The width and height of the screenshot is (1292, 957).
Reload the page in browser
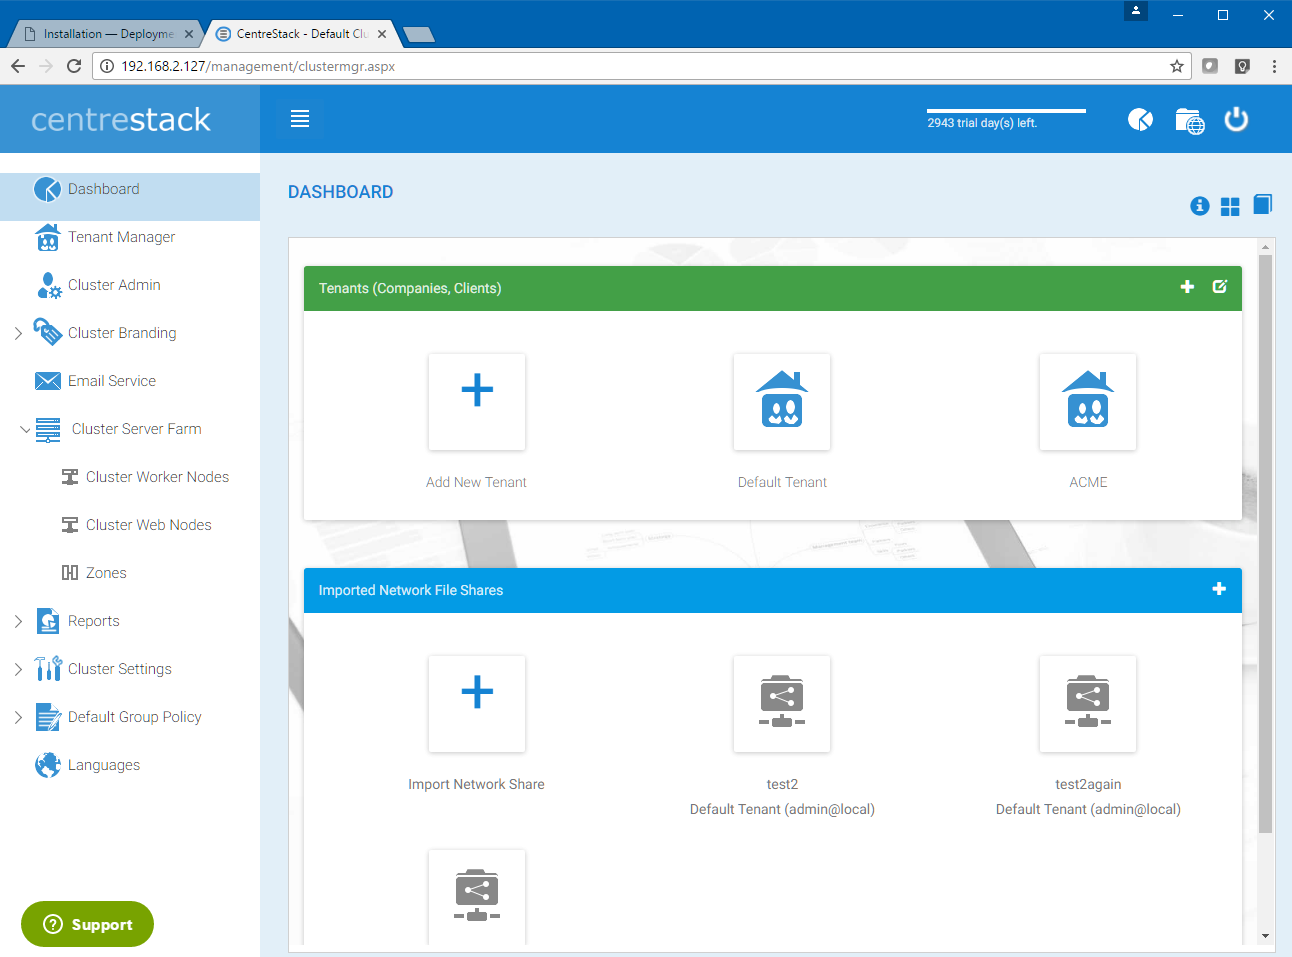coord(74,66)
